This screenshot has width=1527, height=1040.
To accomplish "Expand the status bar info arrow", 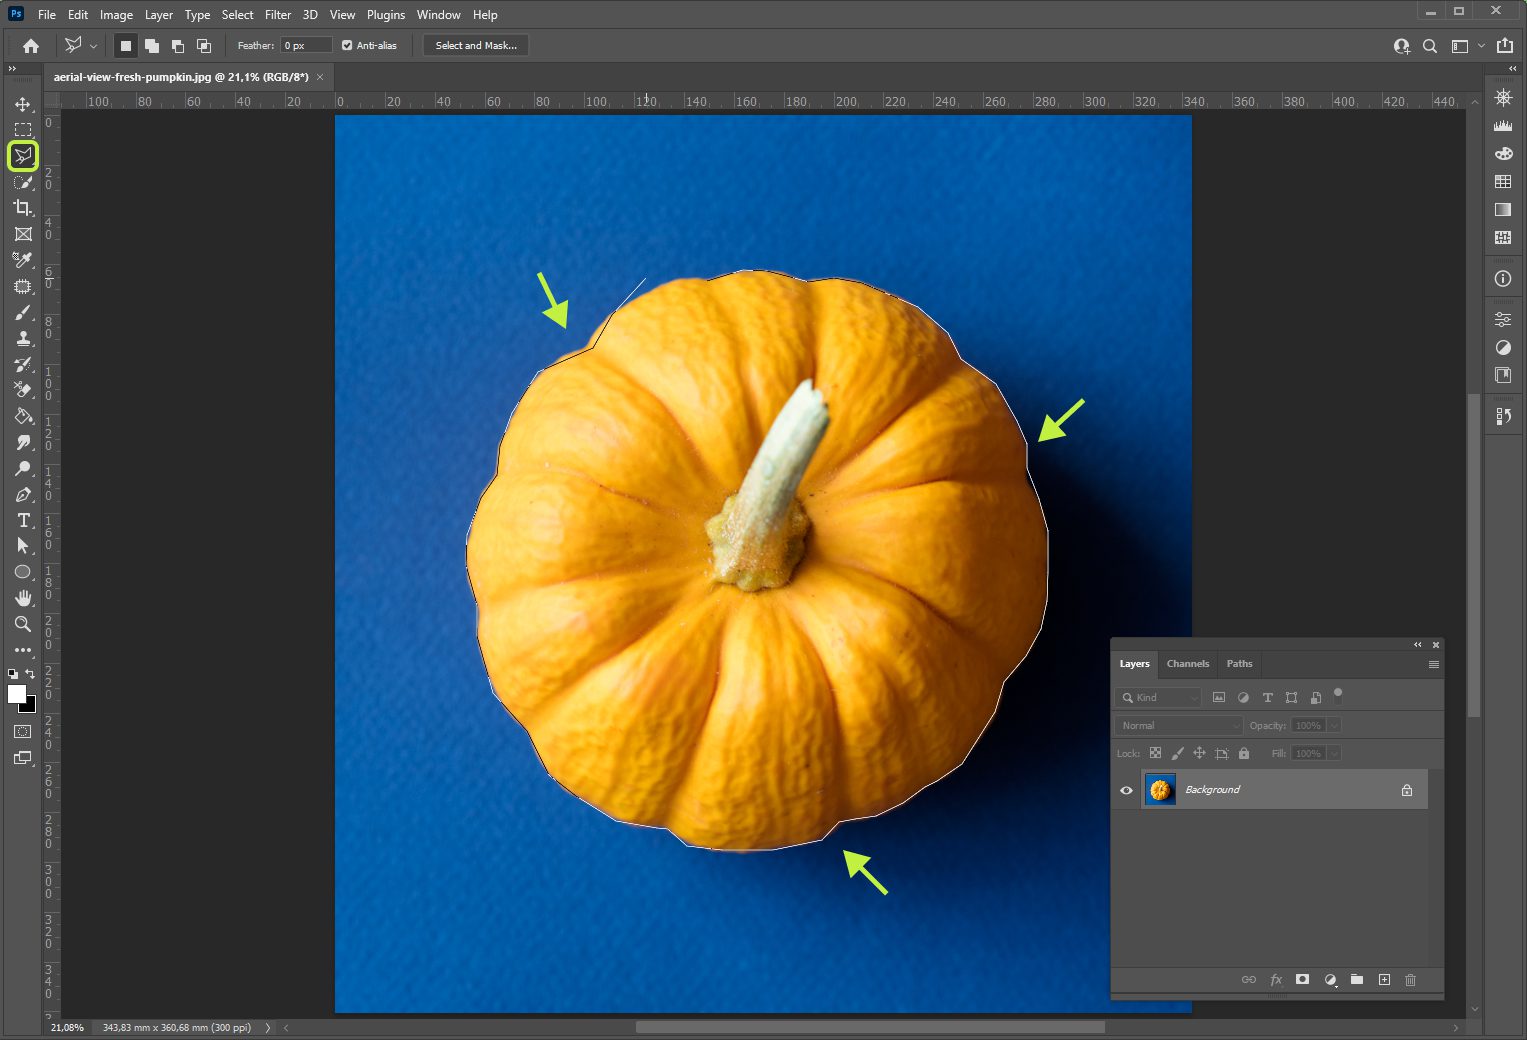I will pyautogui.click(x=267, y=1027).
